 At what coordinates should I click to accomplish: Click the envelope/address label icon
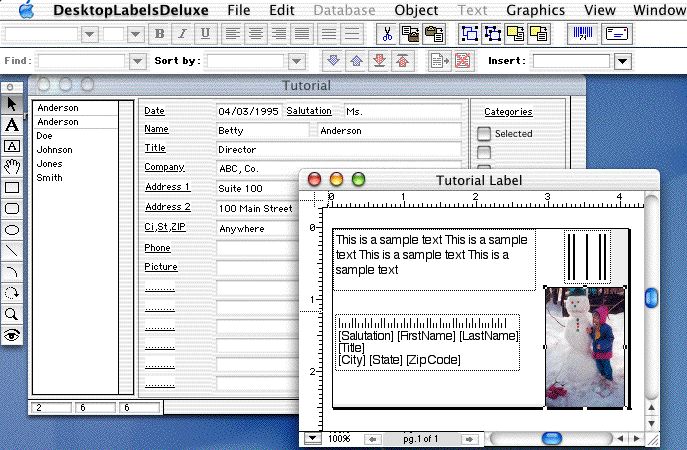click(x=616, y=34)
